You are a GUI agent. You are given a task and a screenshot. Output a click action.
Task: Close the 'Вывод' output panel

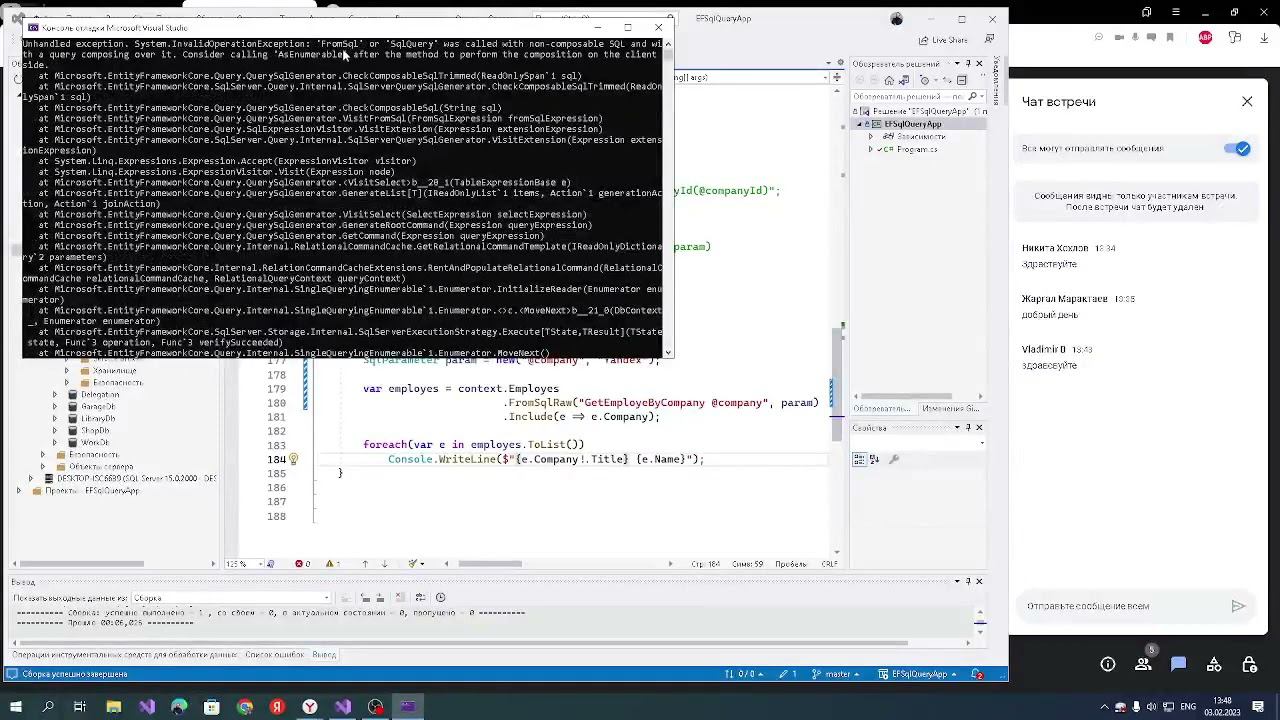[979, 581]
